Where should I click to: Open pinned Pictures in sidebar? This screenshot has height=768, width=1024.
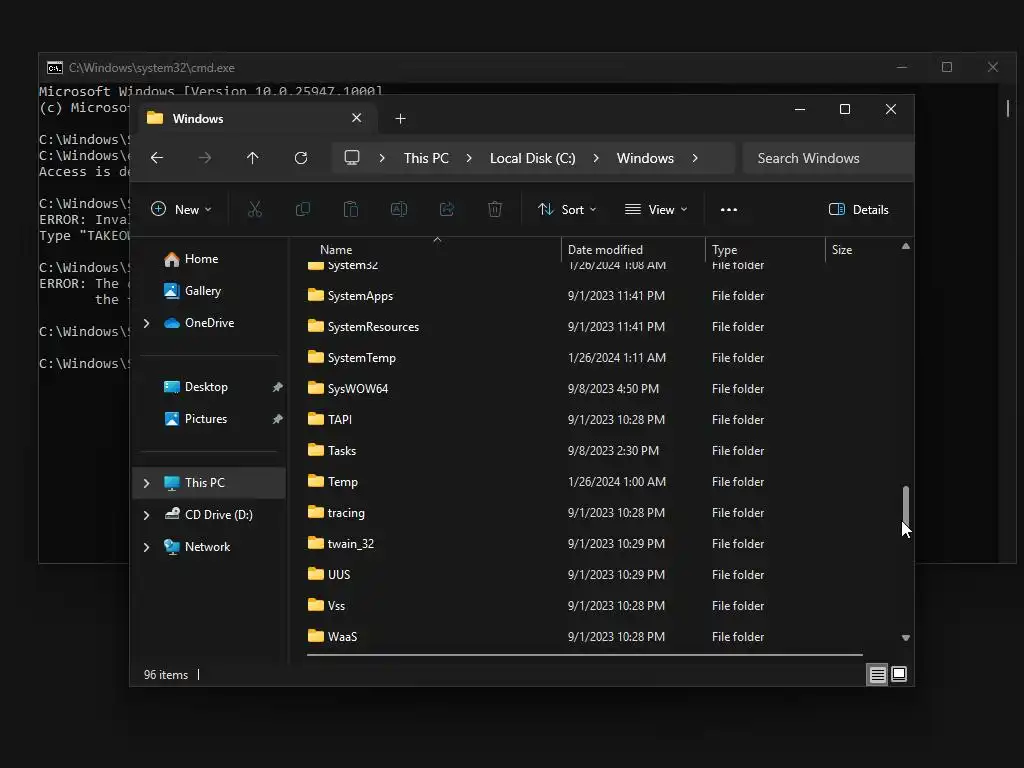pos(206,419)
